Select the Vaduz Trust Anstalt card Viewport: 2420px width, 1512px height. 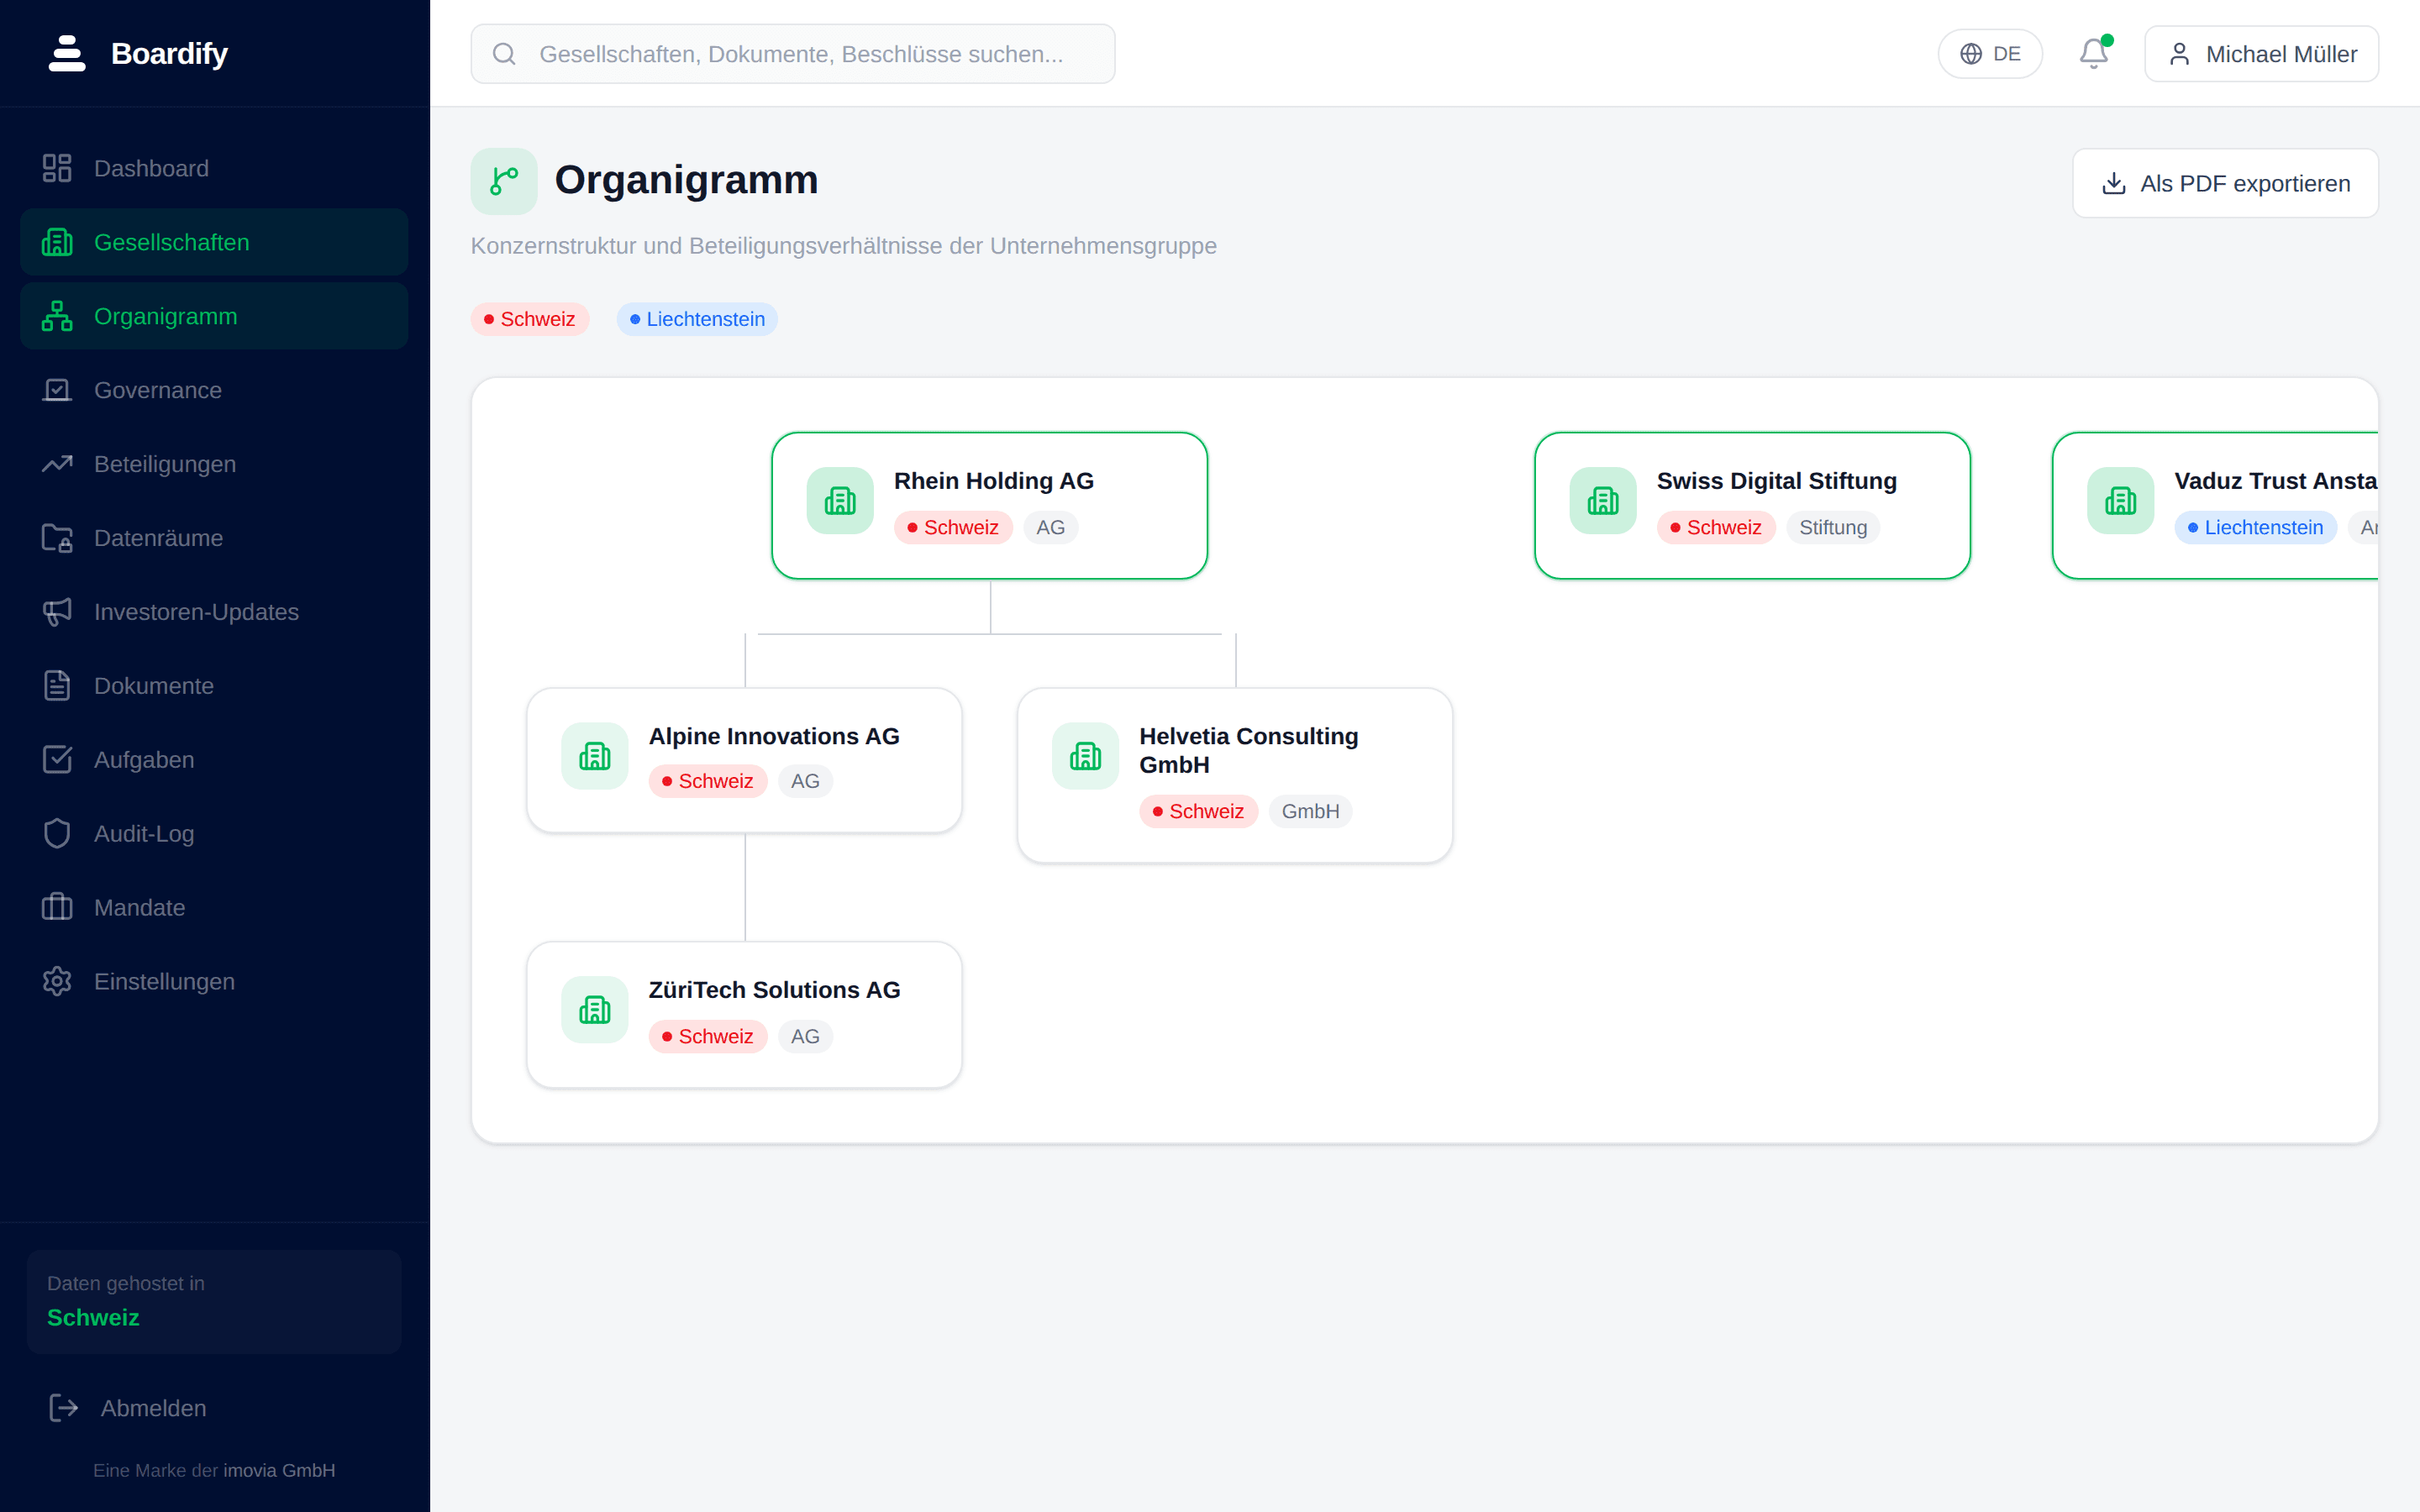pyautogui.click(x=2215, y=505)
